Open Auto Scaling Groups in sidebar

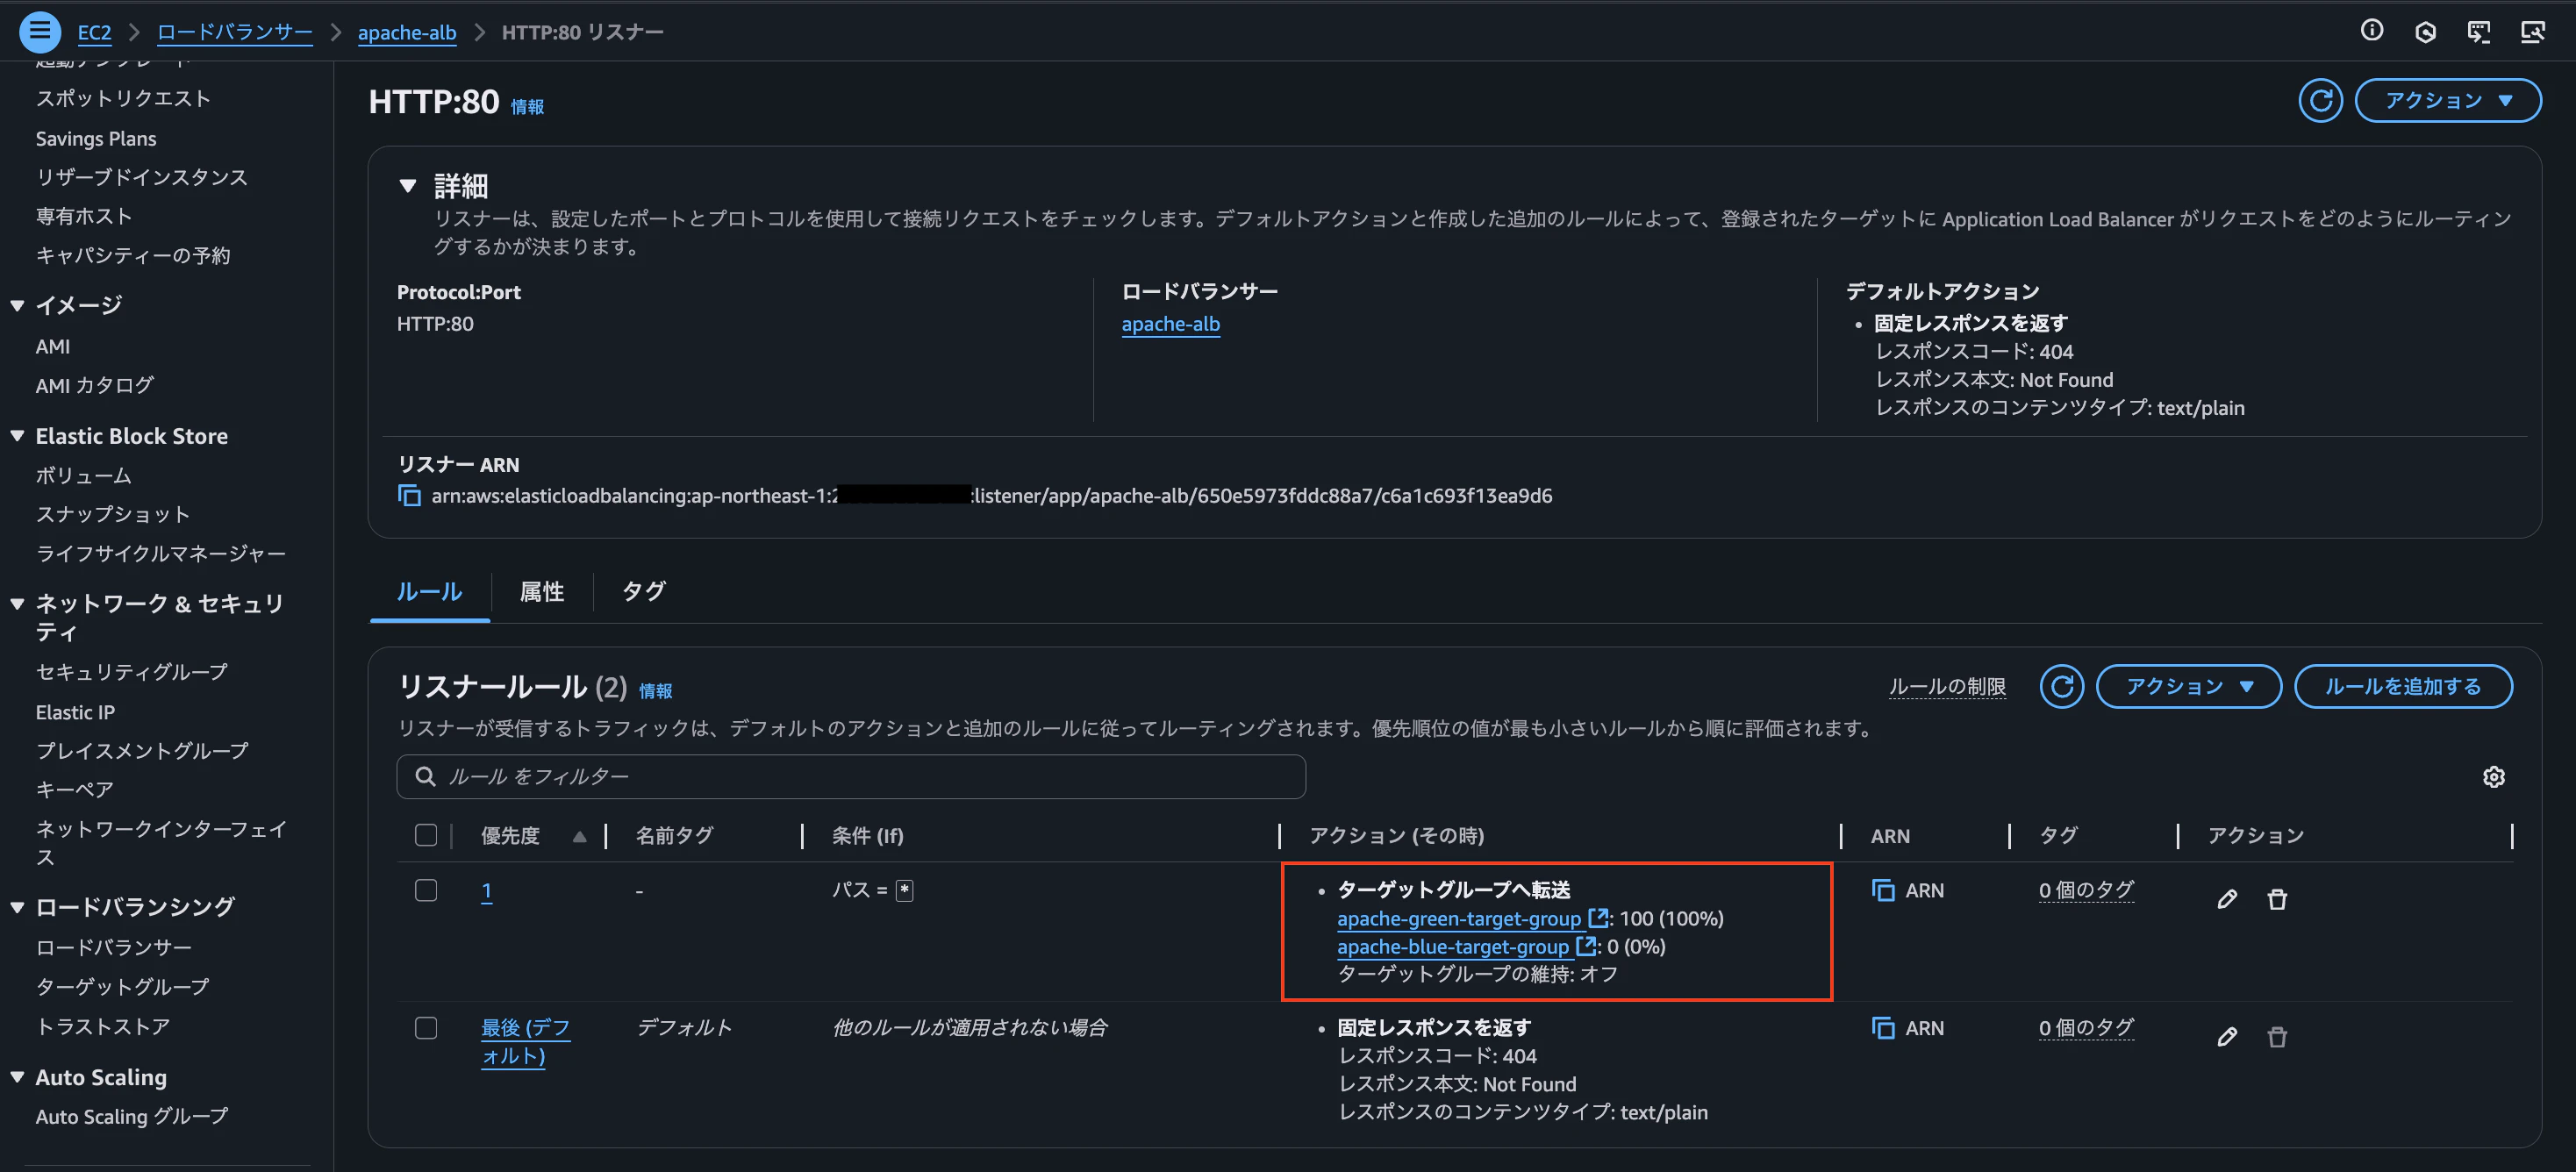pos(132,1116)
